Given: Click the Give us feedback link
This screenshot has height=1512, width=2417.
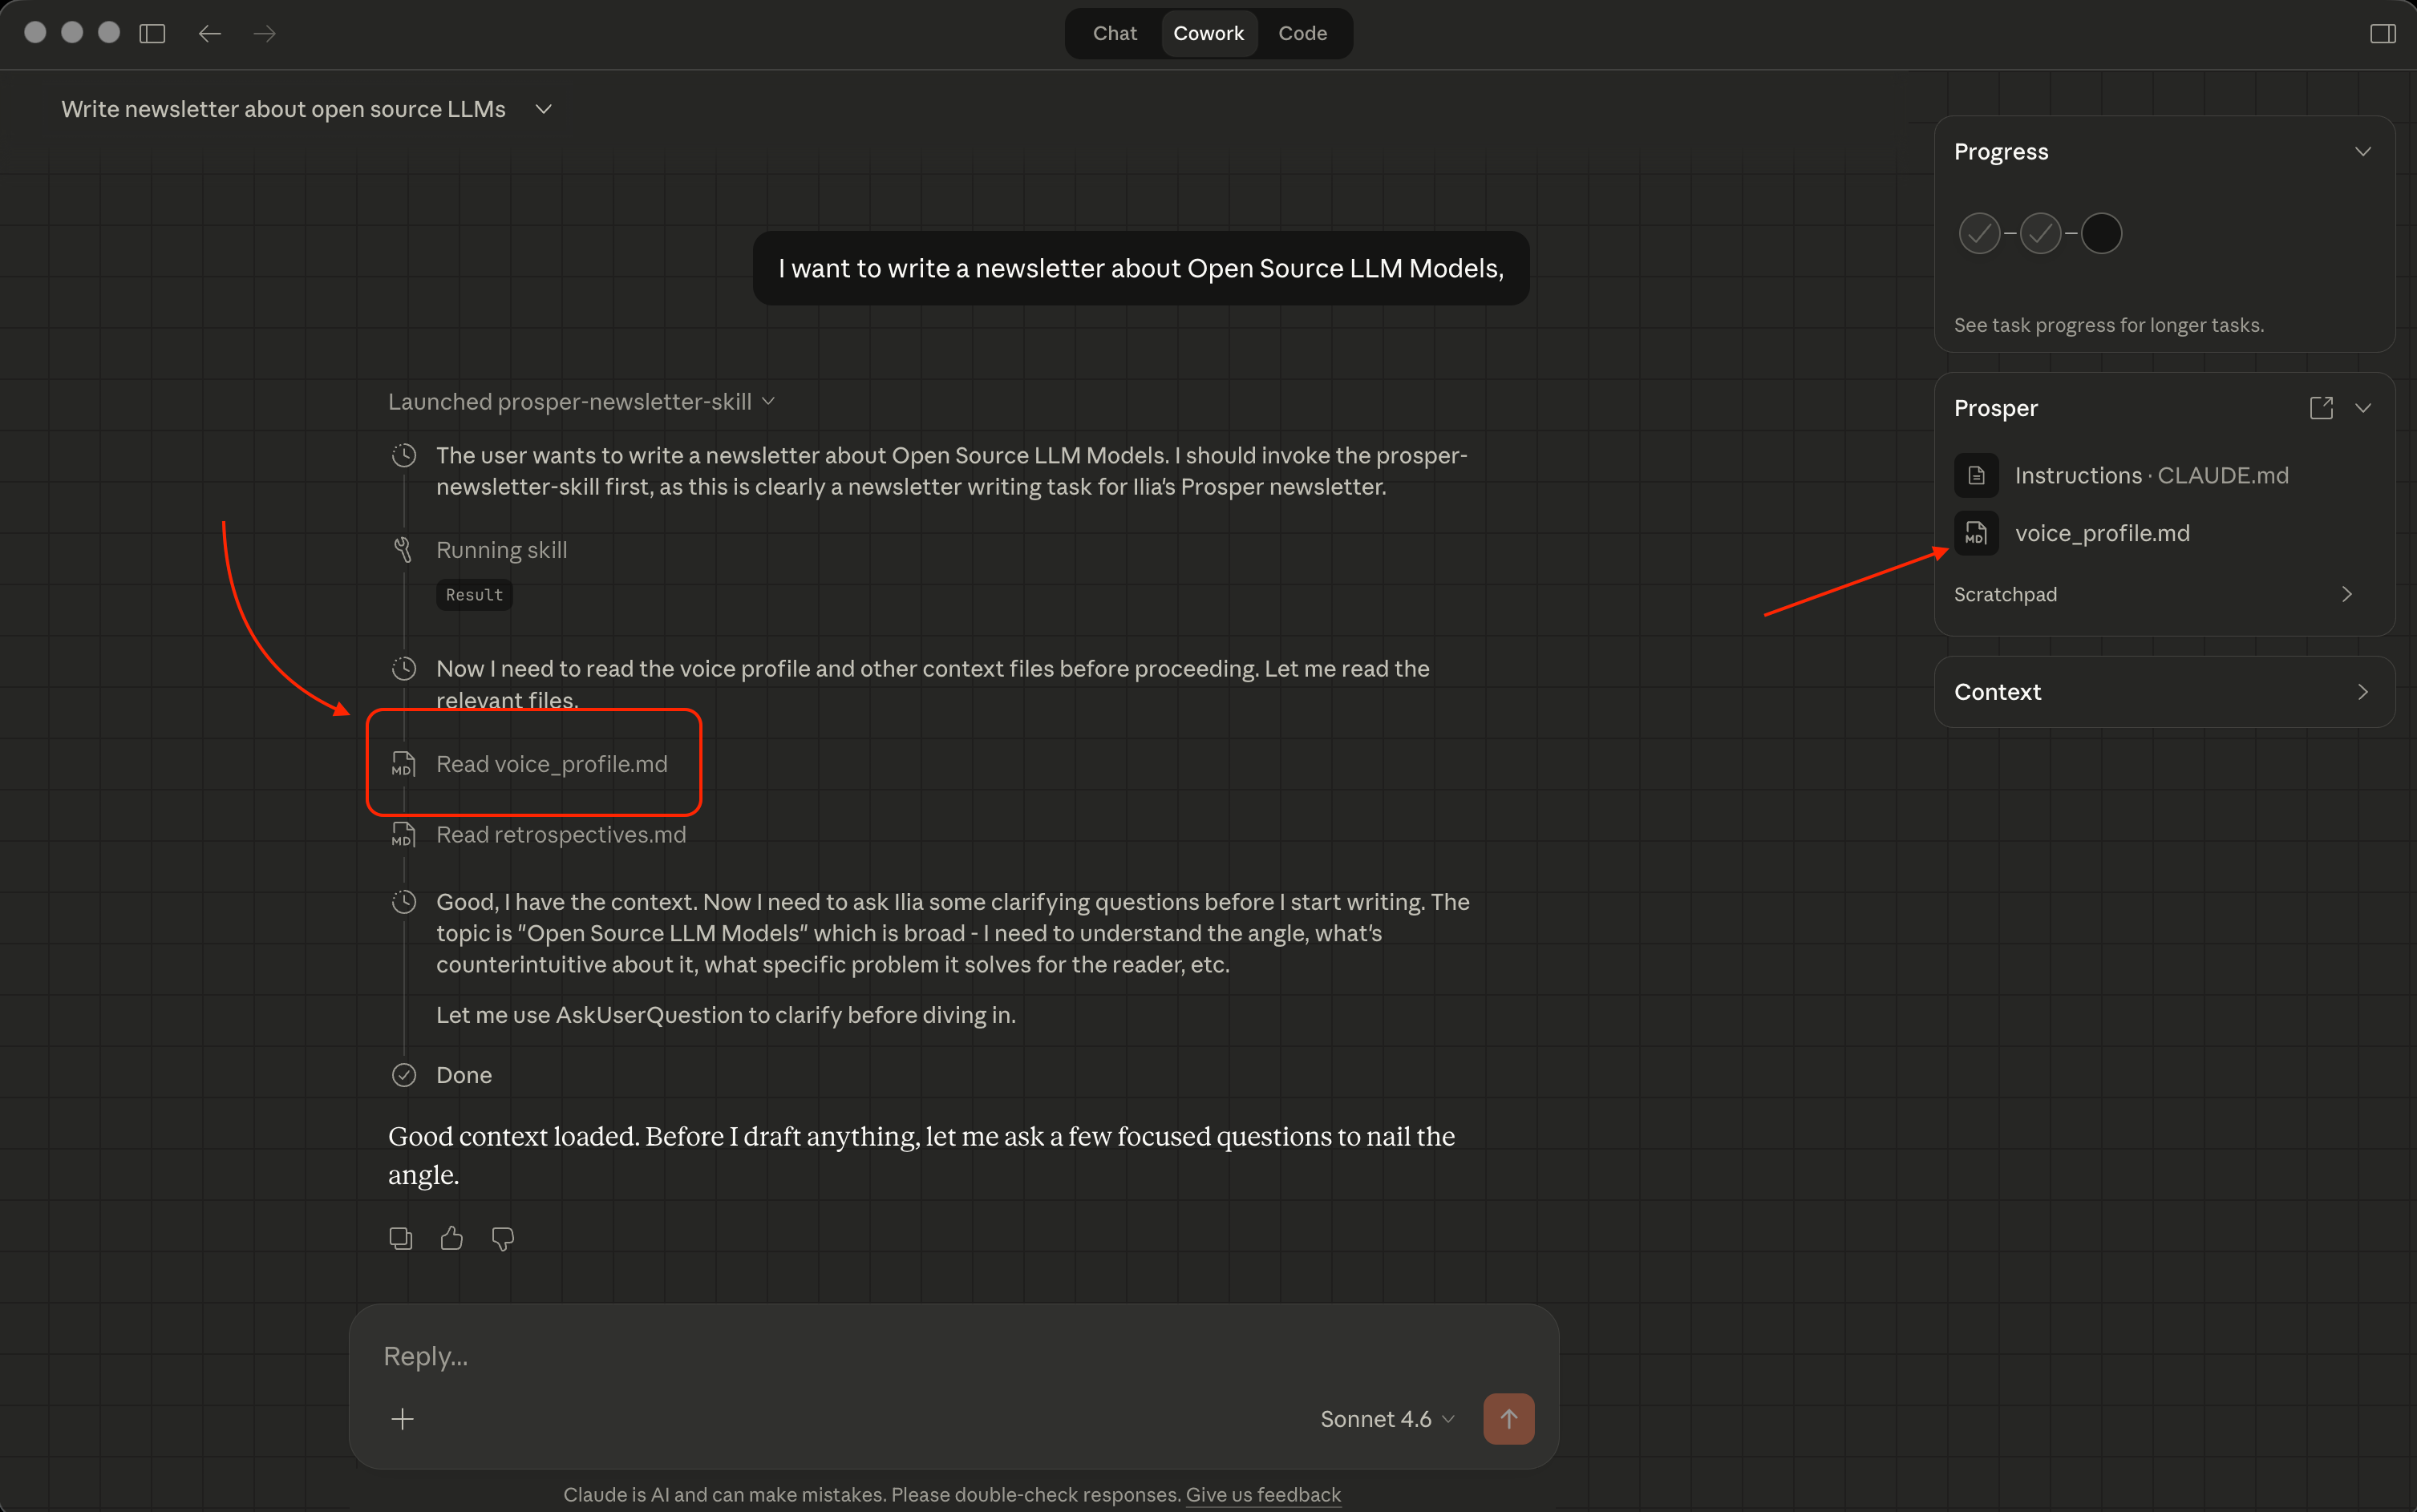Looking at the screenshot, I should click(1262, 1494).
